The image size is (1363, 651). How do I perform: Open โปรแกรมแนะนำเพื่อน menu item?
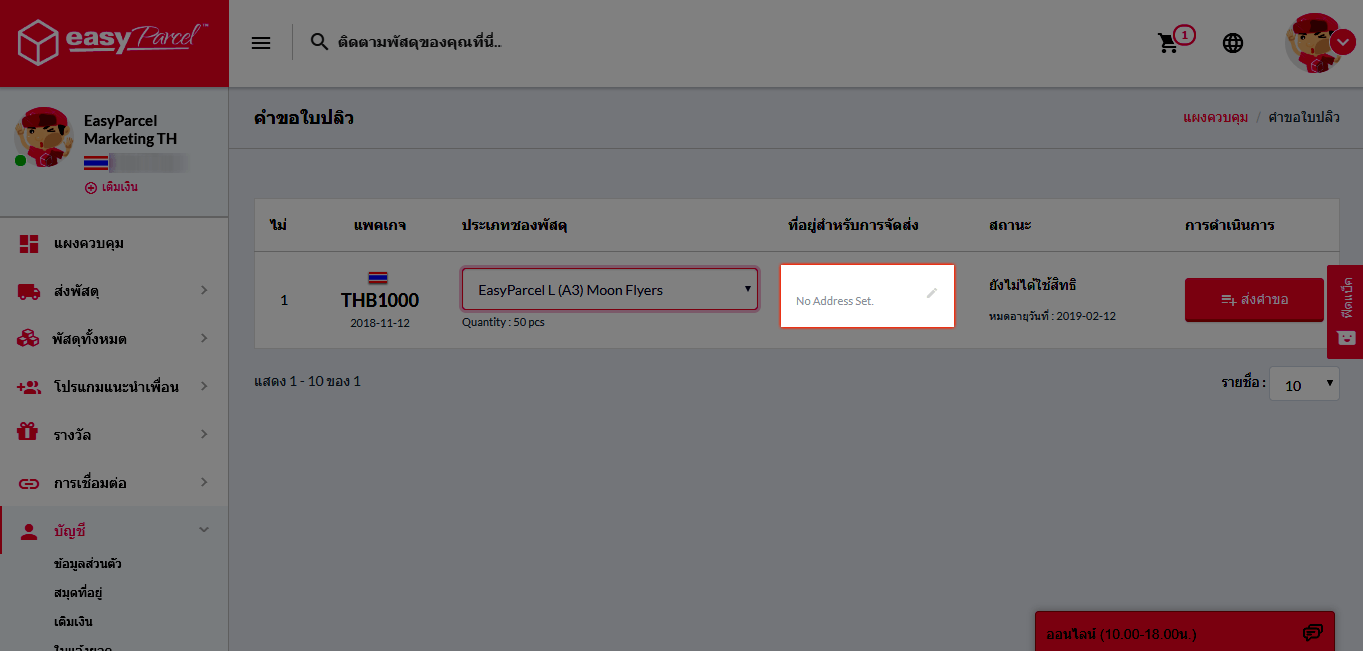pyautogui.click(x=116, y=387)
